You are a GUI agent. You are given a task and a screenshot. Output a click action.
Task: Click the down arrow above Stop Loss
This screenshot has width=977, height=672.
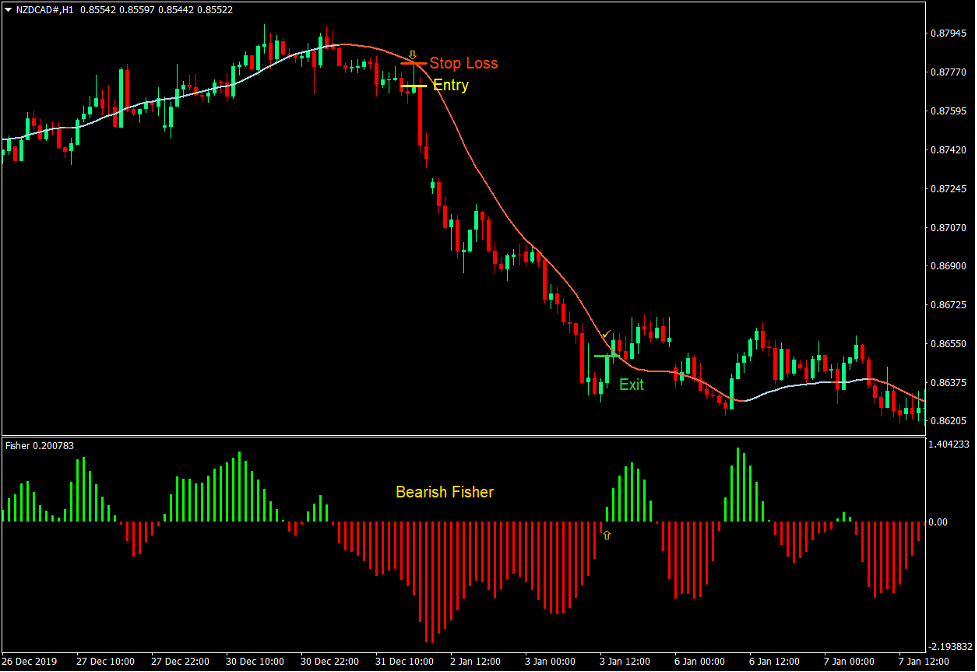click(x=413, y=55)
